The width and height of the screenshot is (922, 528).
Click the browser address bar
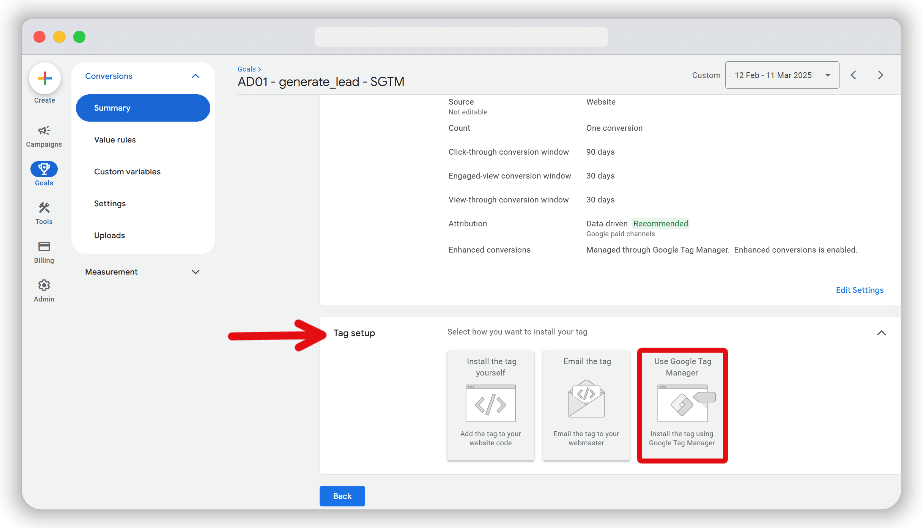pyautogui.click(x=461, y=37)
